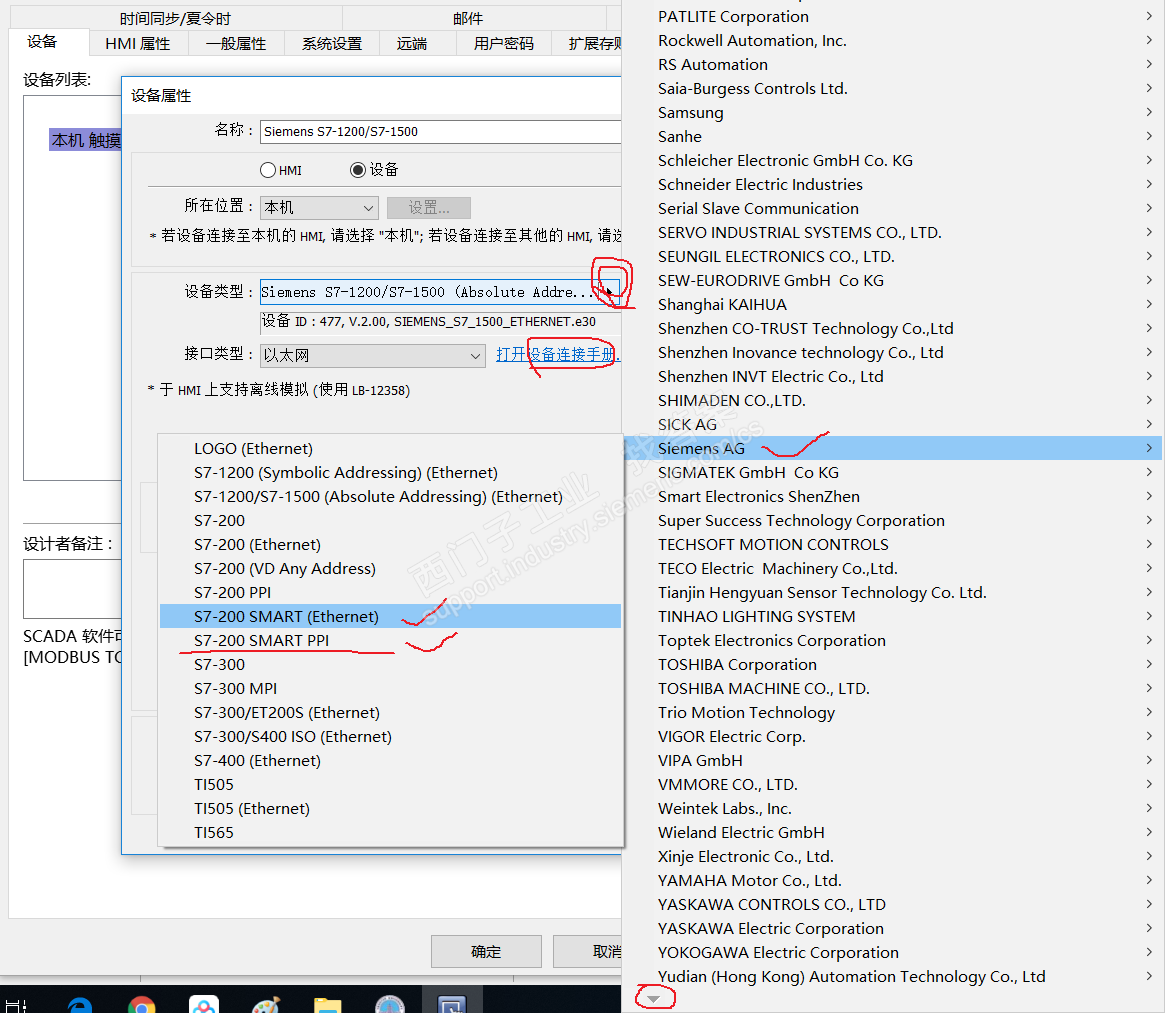Image resolution: width=1165 pixels, height=1013 pixels.
Task: Open the Paint app on the taskbar
Action: (265, 1004)
